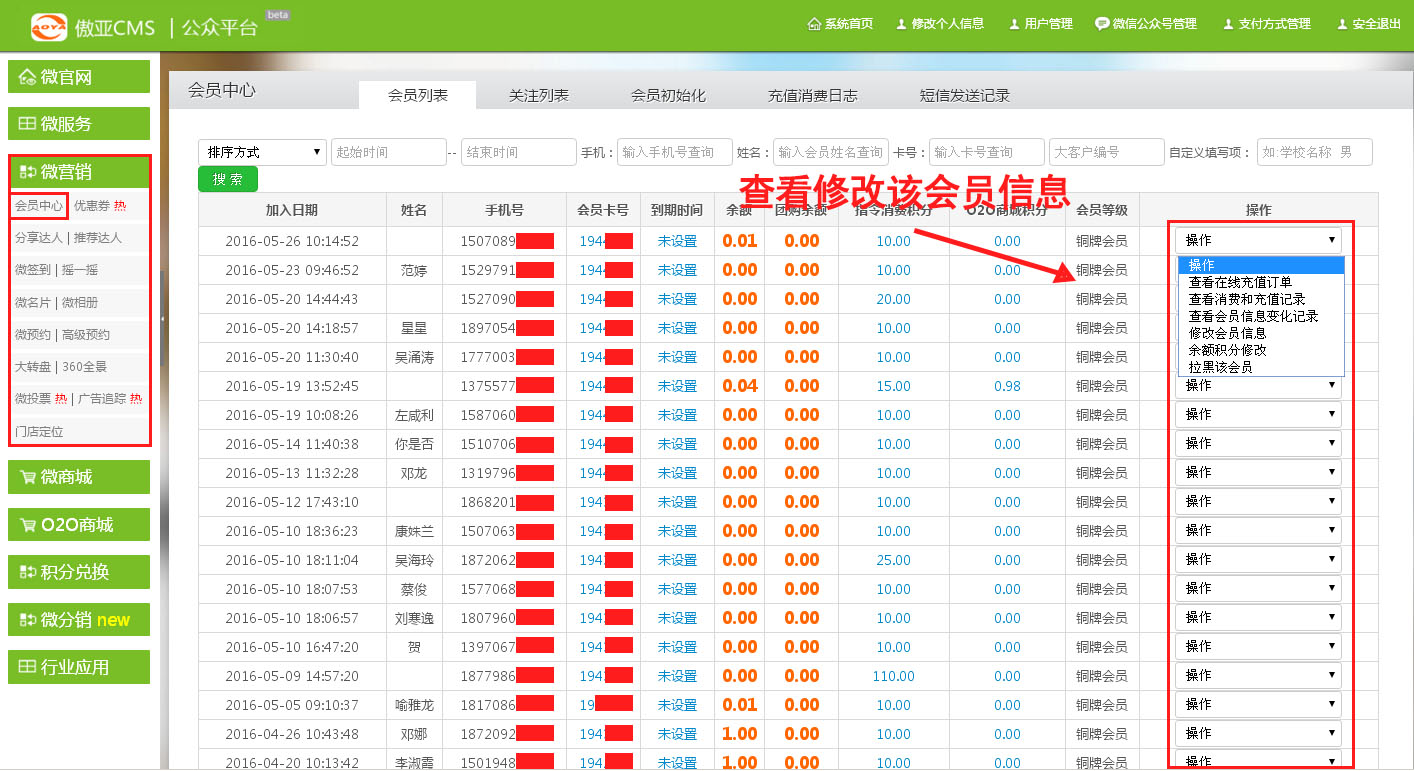Click the 起始时间 date input field
The height and width of the screenshot is (771, 1414).
pyautogui.click(x=388, y=152)
